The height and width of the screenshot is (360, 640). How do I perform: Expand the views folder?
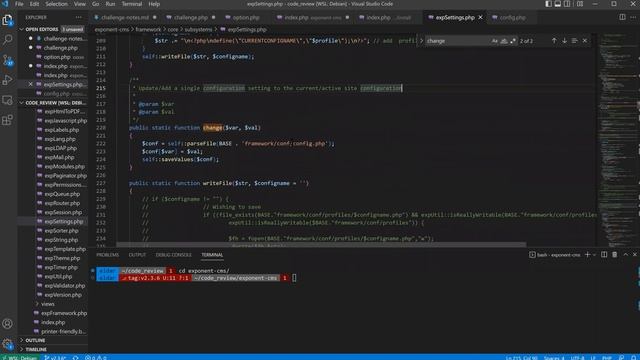(47, 304)
